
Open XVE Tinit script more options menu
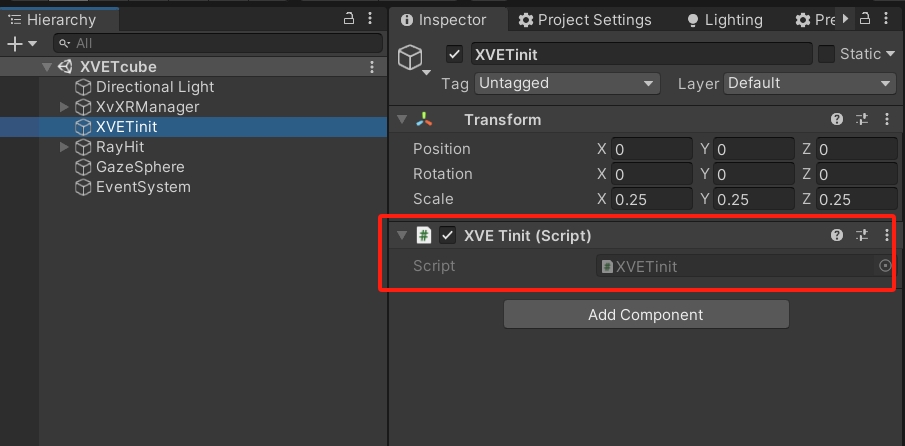click(887, 235)
